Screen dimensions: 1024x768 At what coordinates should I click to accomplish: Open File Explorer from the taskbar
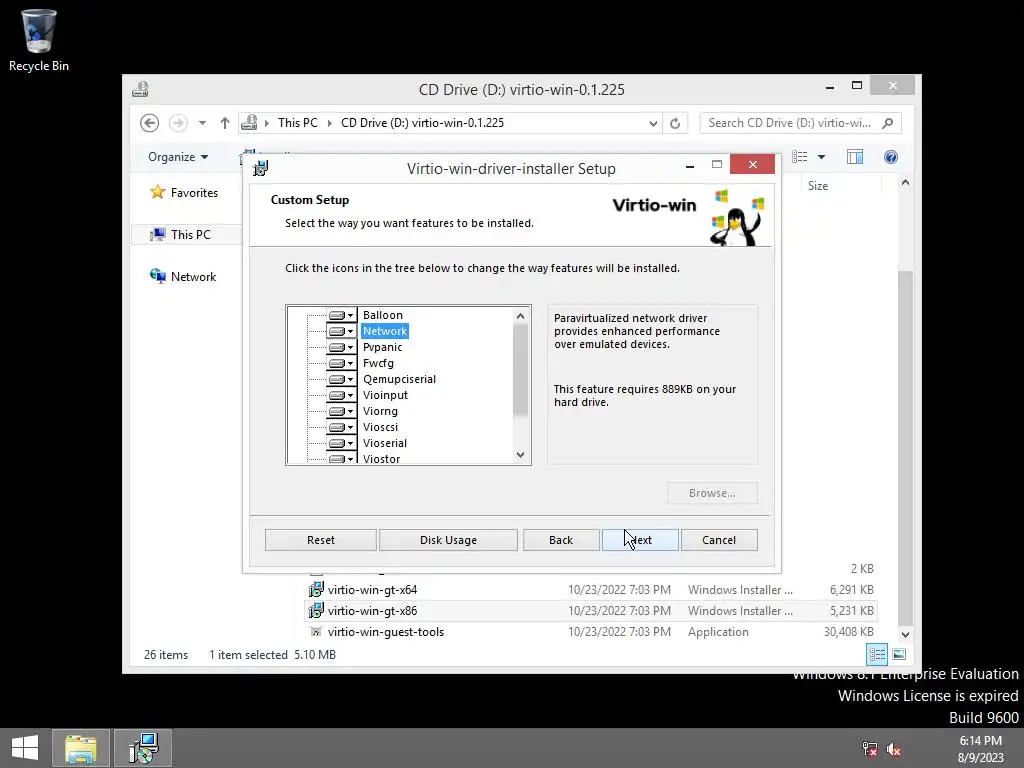(80, 748)
